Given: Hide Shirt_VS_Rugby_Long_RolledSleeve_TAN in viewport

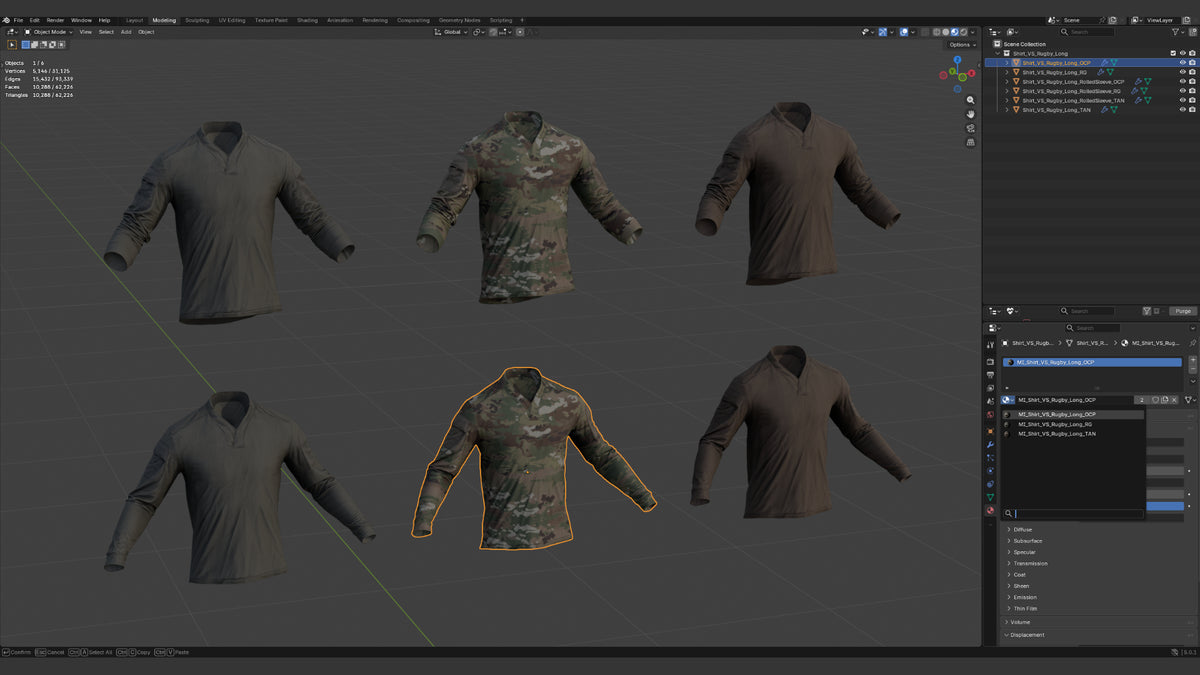Looking at the screenshot, I should pyautogui.click(x=1182, y=100).
